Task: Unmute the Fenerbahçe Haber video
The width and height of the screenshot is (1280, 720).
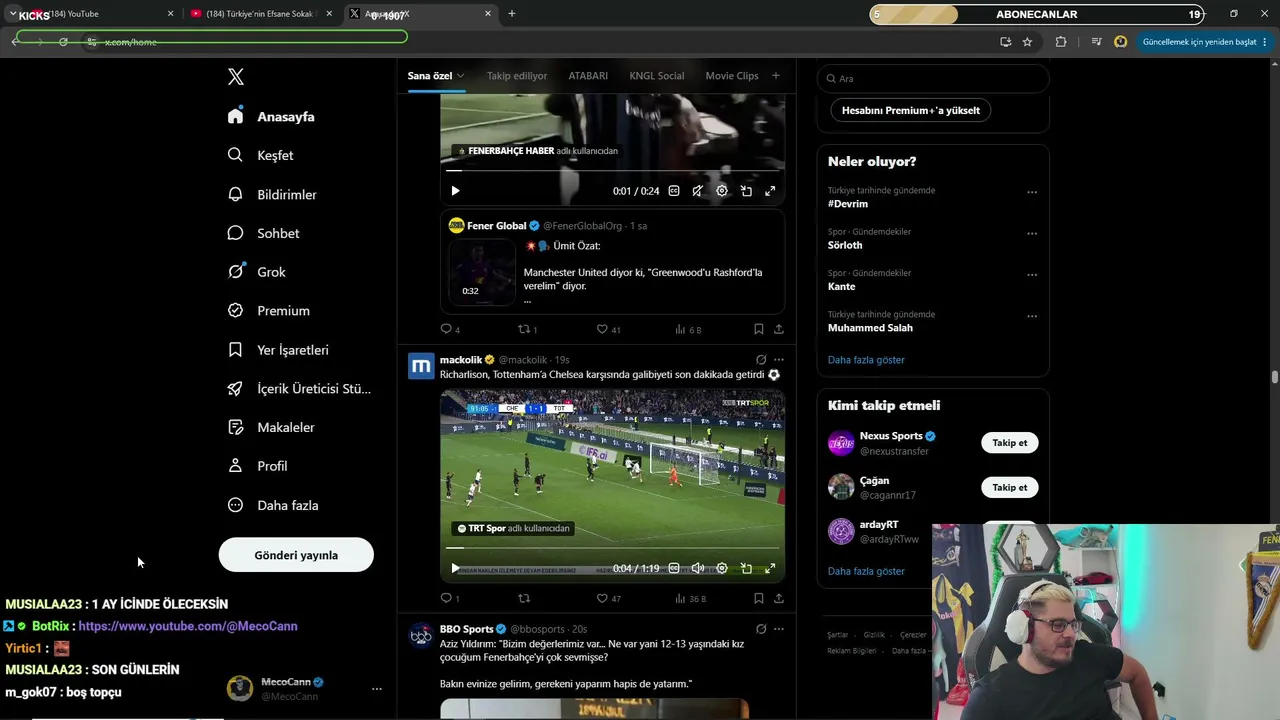Action: (x=698, y=191)
